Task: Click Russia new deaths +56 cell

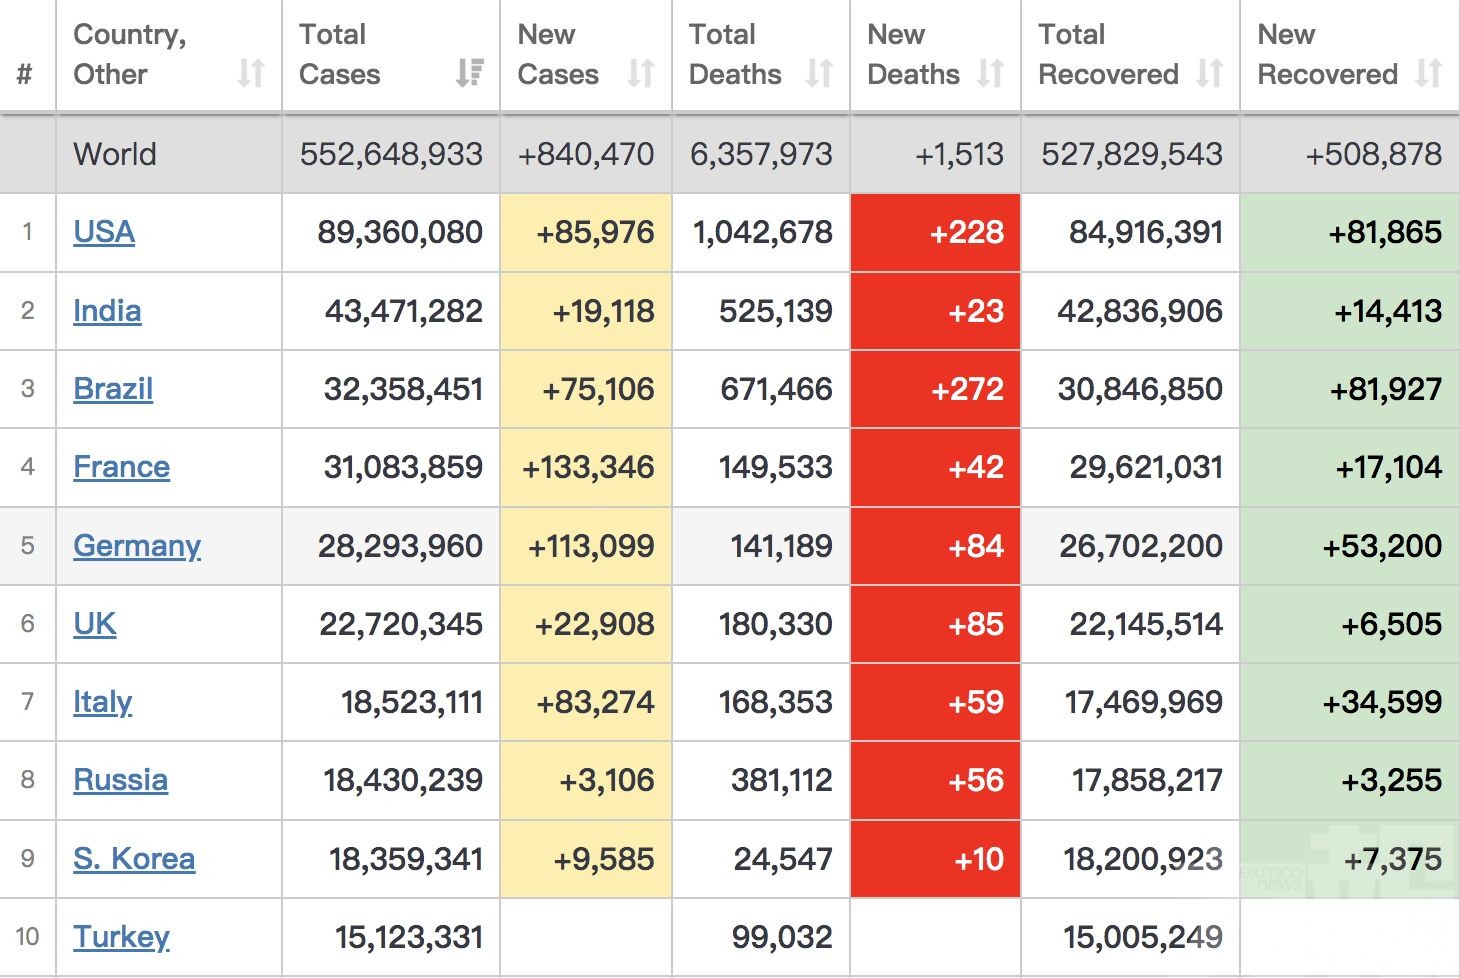Action: click(x=935, y=780)
